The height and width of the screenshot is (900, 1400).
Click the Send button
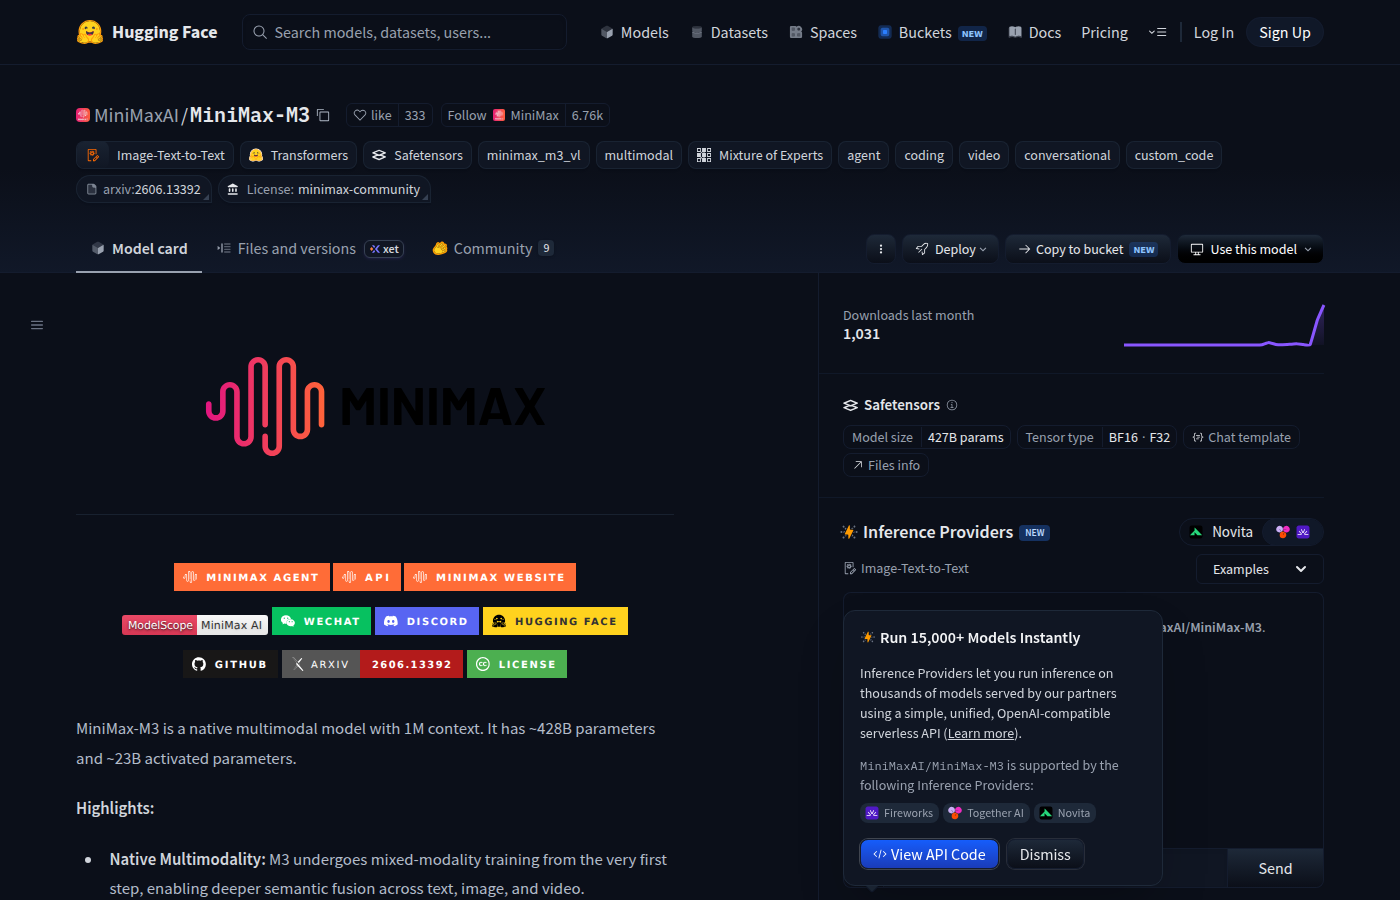click(1275, 868)
